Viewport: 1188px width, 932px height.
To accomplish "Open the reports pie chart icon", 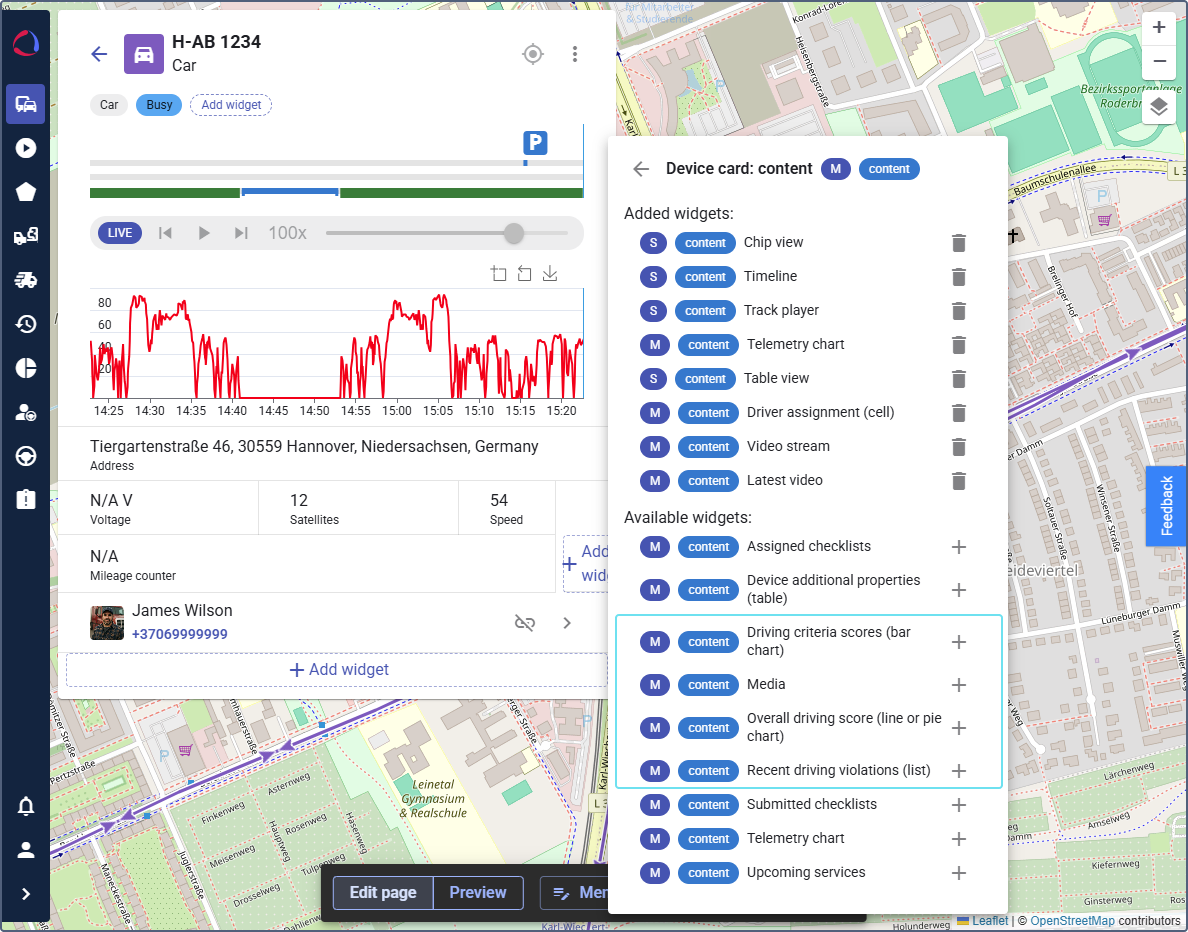I will tap(25, 367).
